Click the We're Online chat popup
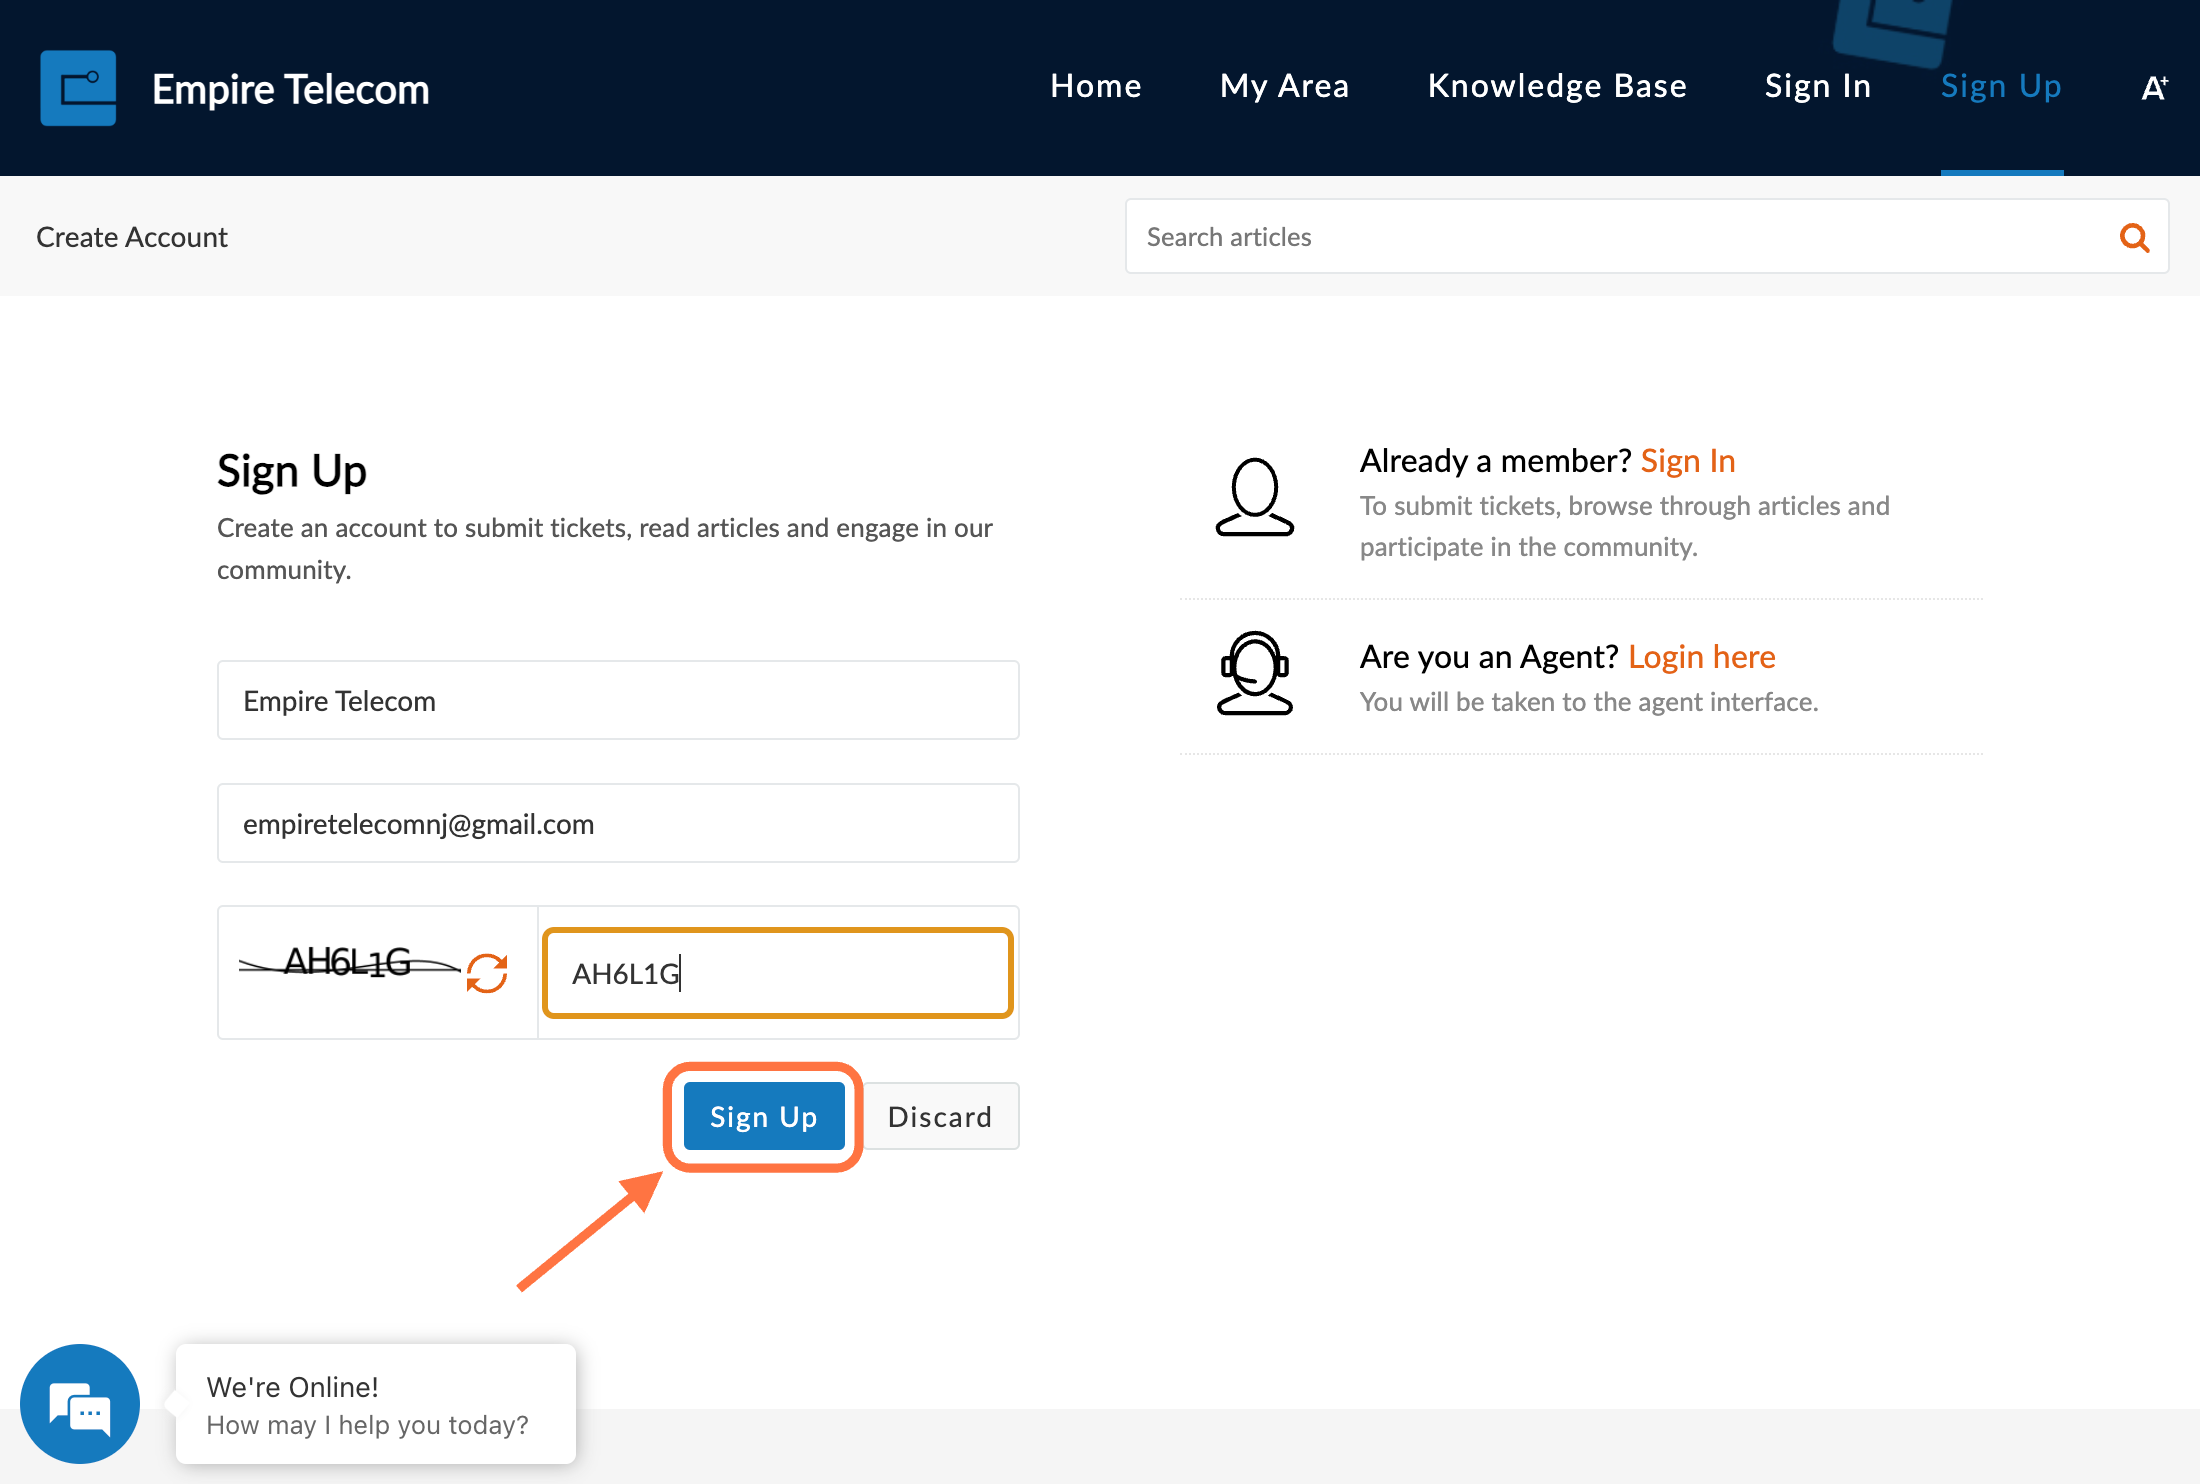2200x1484 pixels. [x=376, y=1404]
